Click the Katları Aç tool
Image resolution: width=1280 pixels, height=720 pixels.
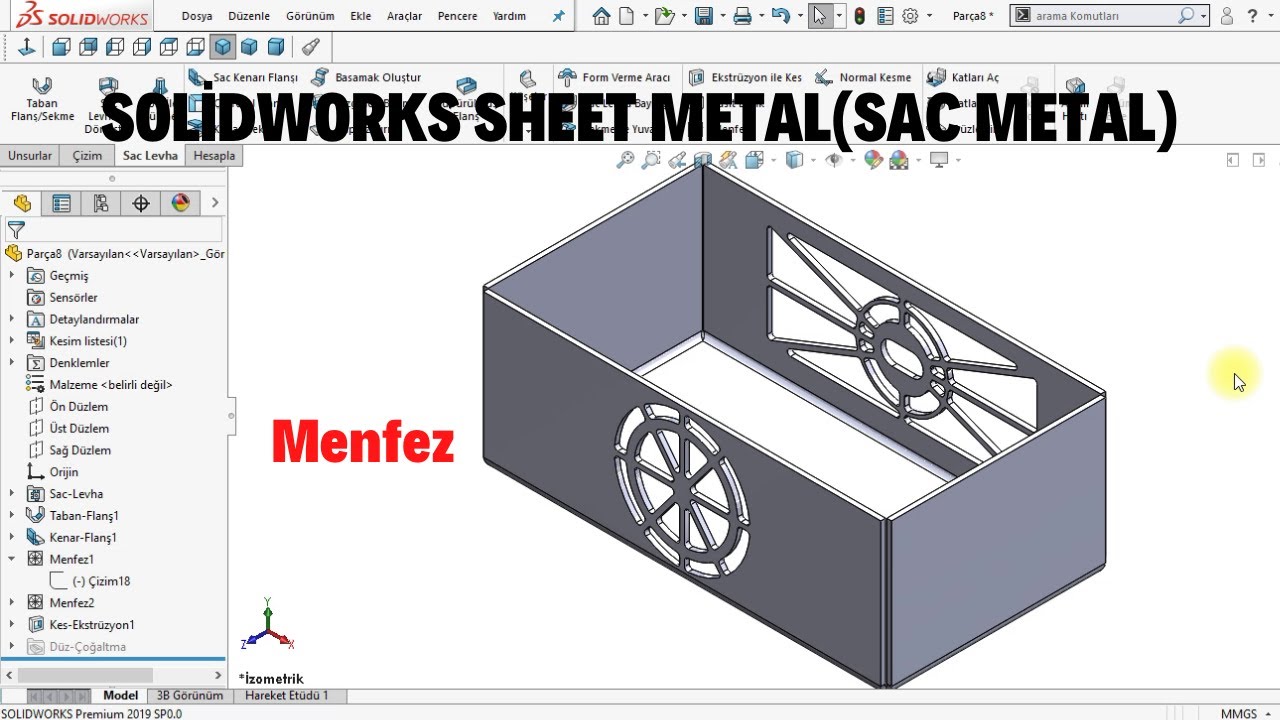click(x=963, y=77)
